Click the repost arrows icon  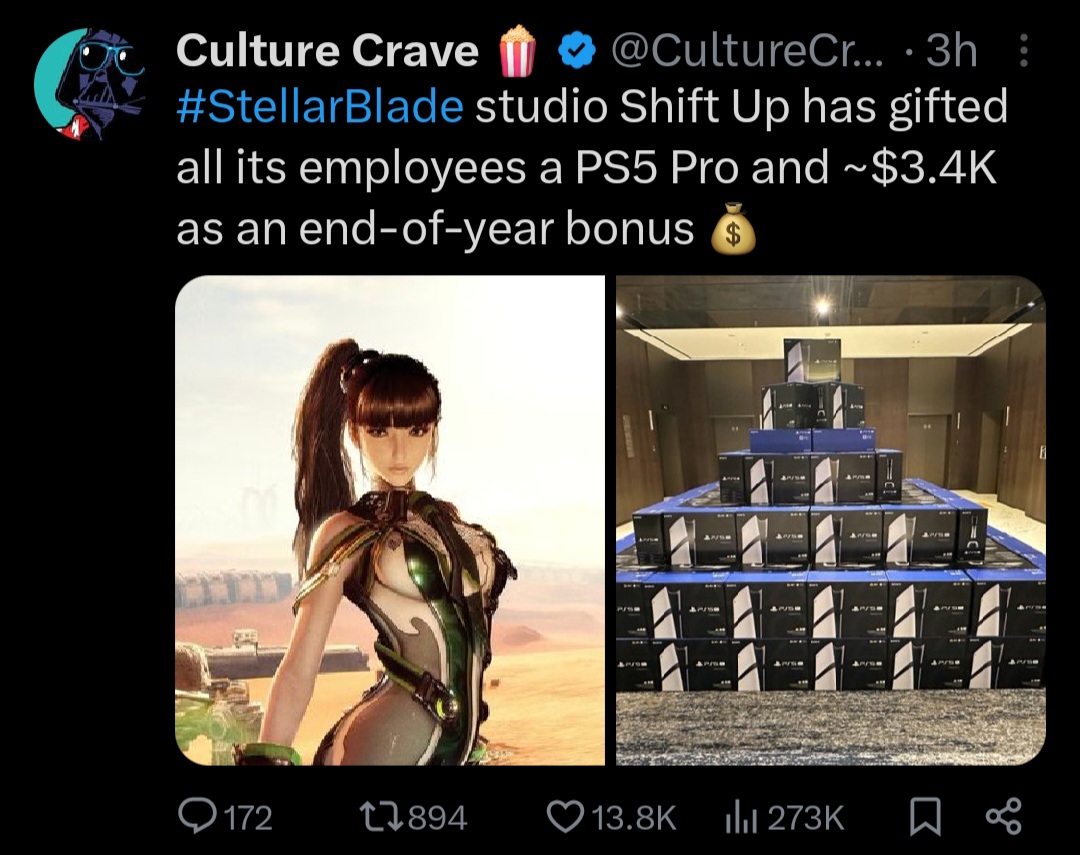(x=382, y=817)
